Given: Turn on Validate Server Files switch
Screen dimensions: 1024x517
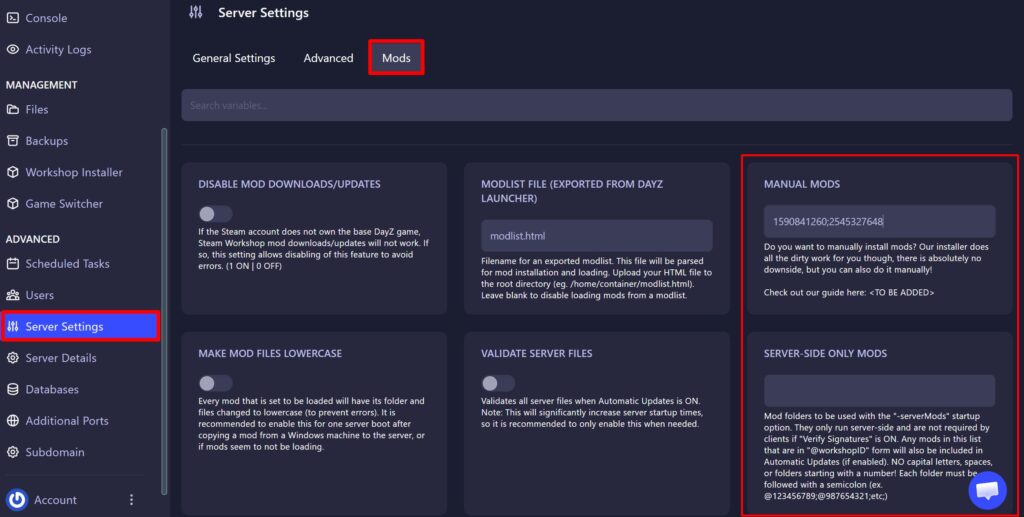Looking at the screenshot, I should coord(498,383).
